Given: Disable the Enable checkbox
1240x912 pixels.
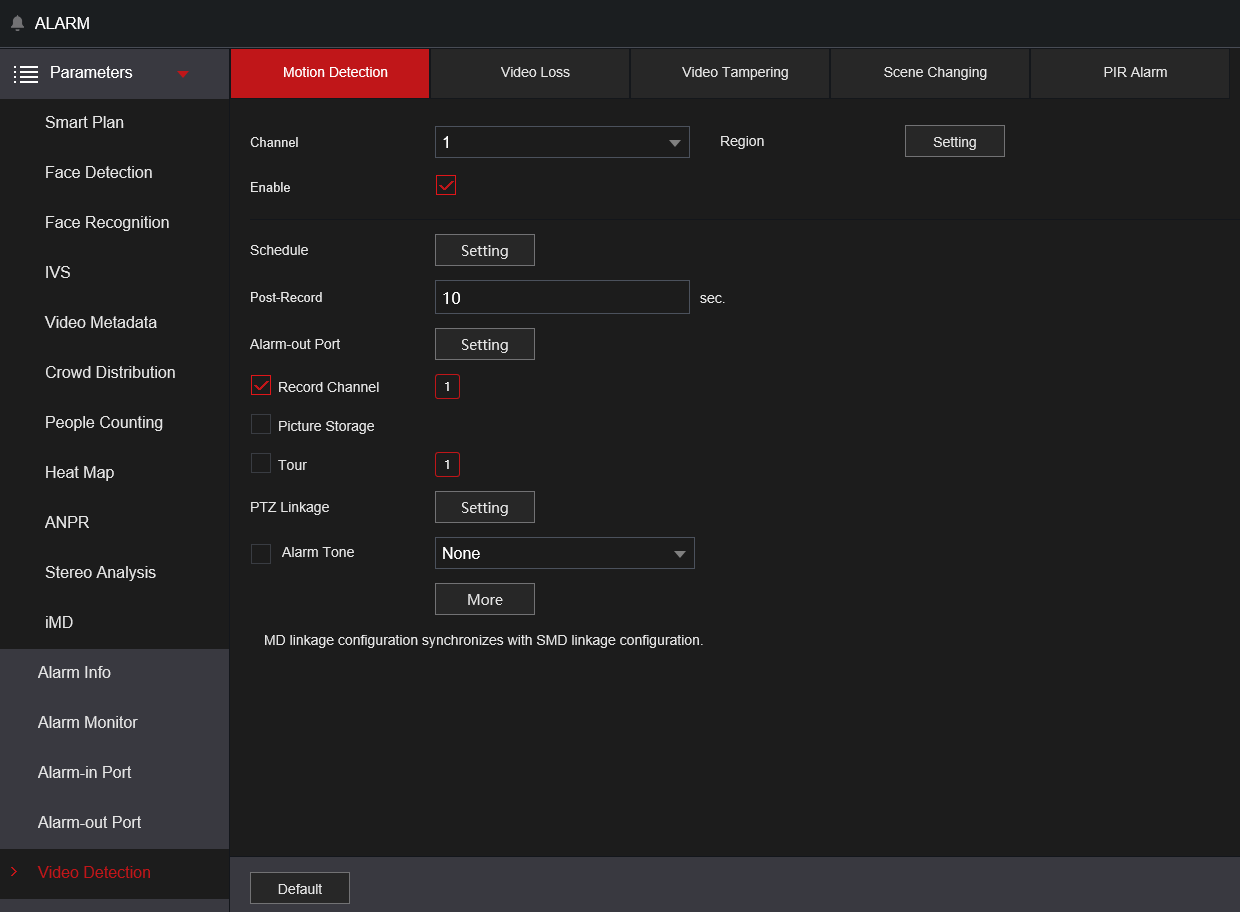Looking at the screenshot, I should (x=446, y=186).
